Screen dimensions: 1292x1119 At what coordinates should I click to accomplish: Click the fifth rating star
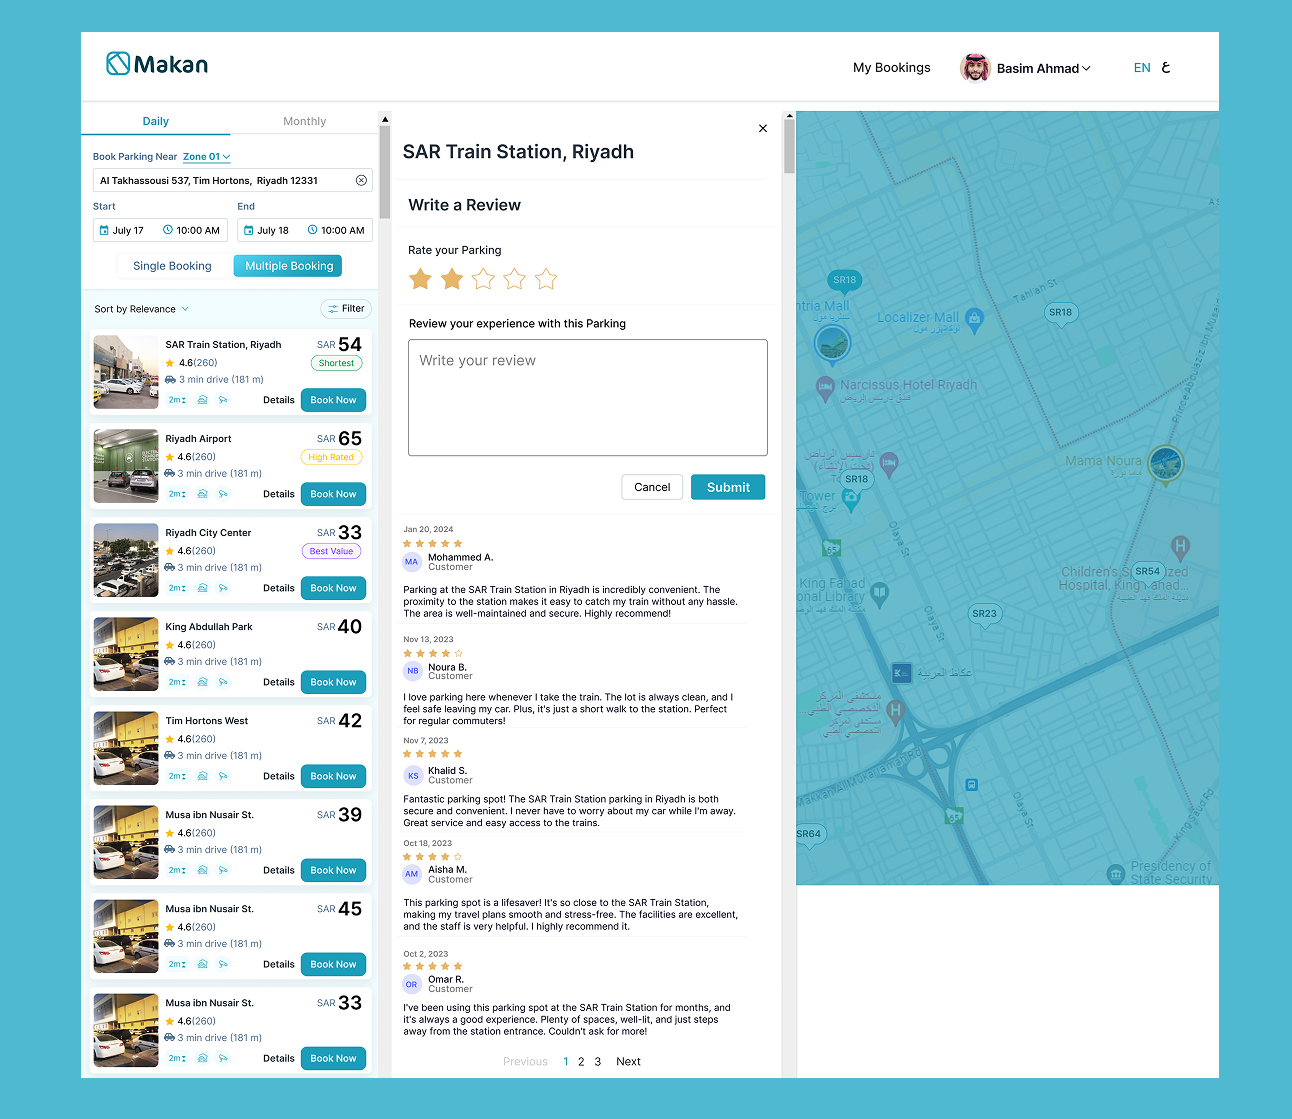(x=546, y=279)
